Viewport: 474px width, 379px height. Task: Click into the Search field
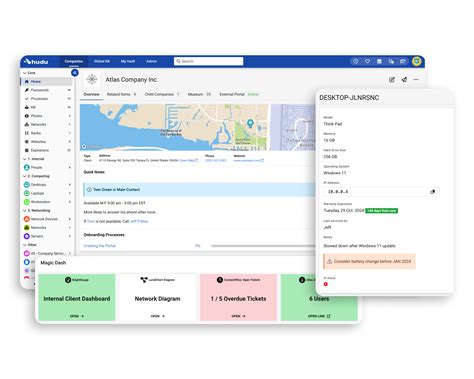[209, 61]
